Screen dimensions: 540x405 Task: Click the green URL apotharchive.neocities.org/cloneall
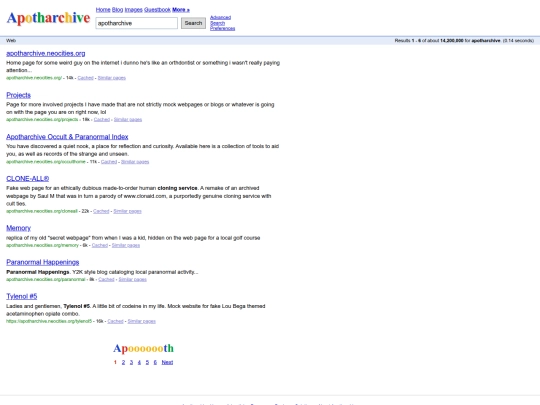coord(42,211)
